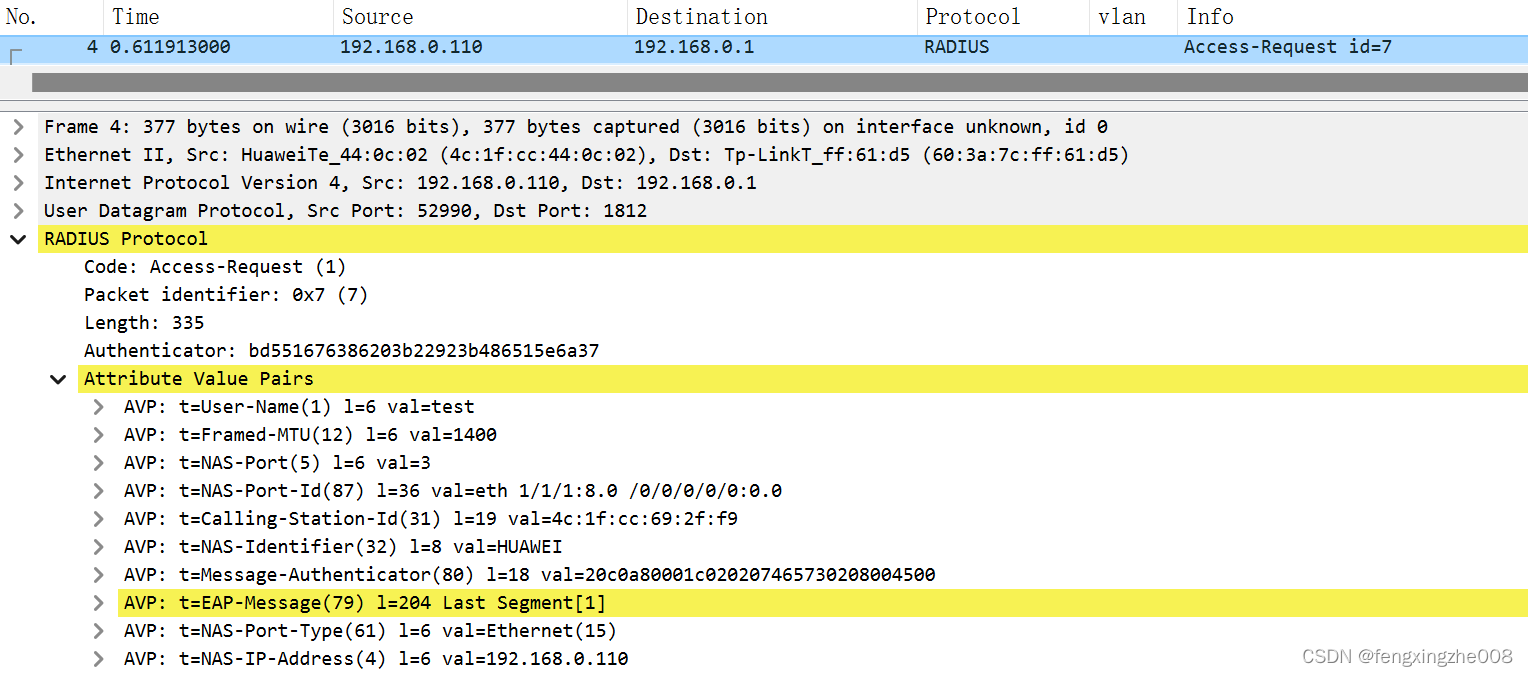Expand the EAP-Message AVP entry
This screenshot has width=1528, height=676.
click(98, 602)
